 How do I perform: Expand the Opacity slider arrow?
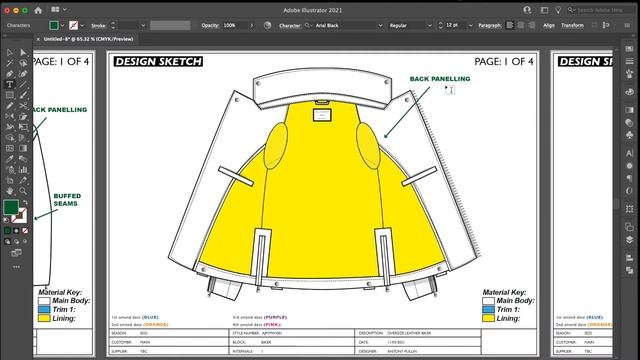[x=251, y=25]
